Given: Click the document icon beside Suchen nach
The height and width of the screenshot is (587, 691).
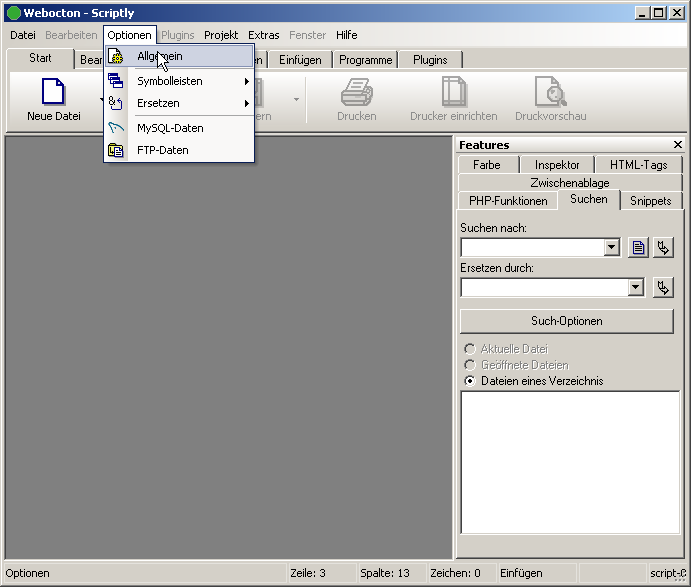Looking at the screenshot, I should pyautogui.click(x=638, y=248).
